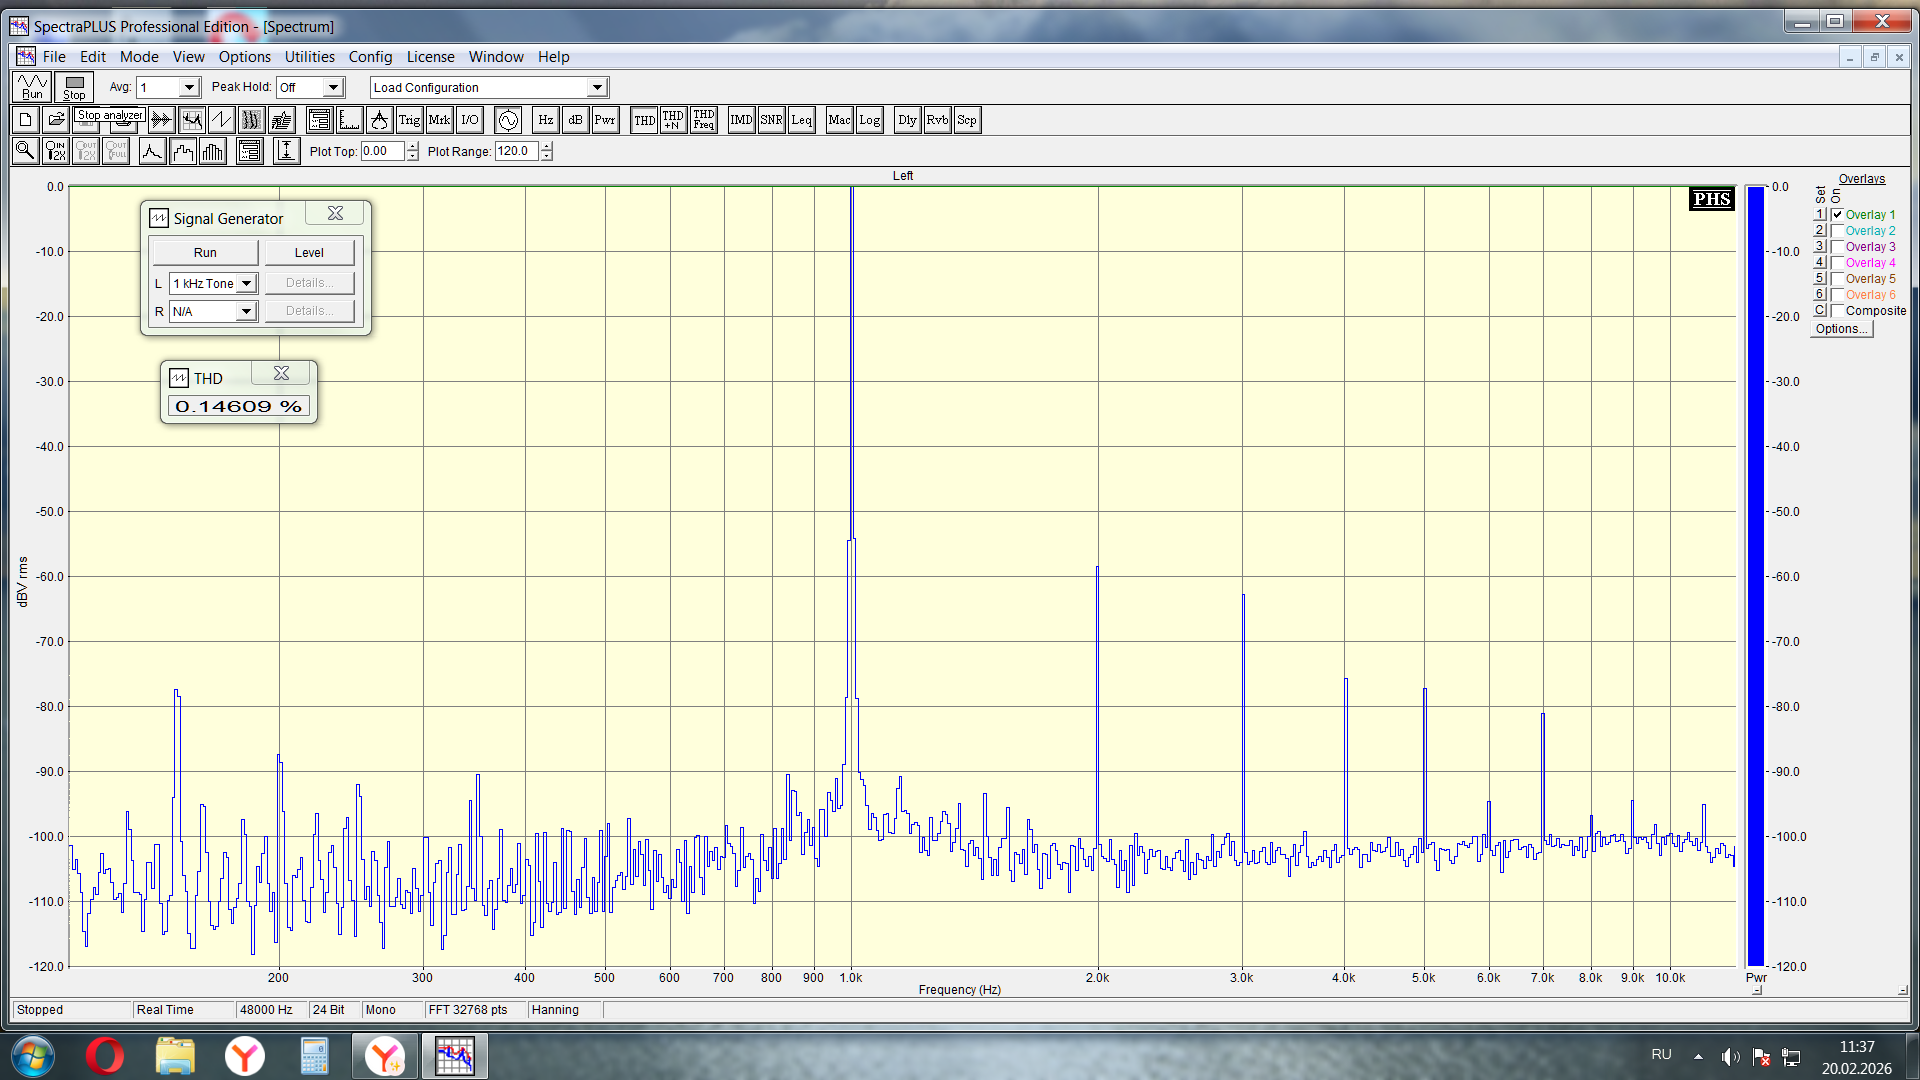1920x1080 pixels.
Task: Enable the Overlay 3 checkbox
Action: 1838,247
